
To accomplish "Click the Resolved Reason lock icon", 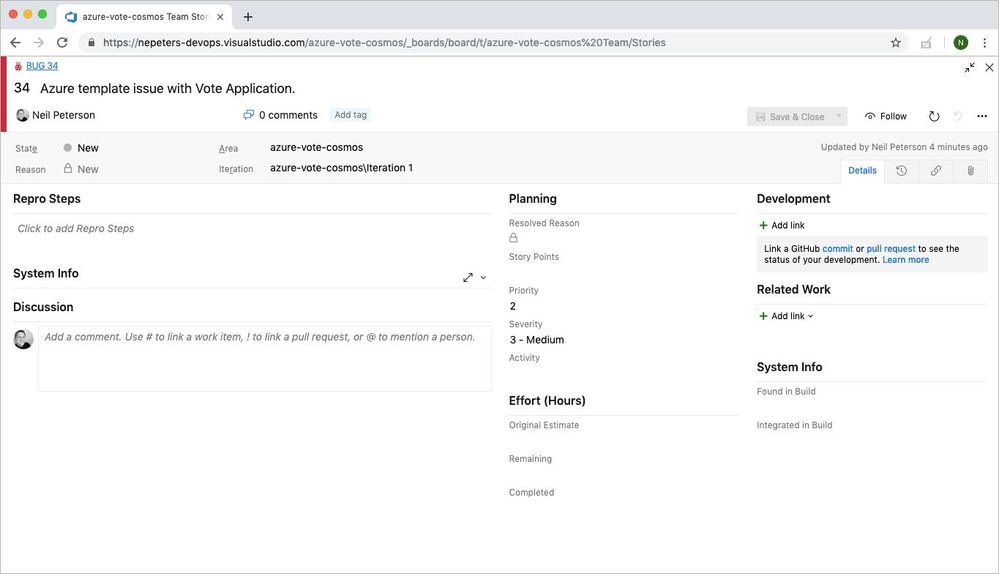I will [x=514, y=238].
